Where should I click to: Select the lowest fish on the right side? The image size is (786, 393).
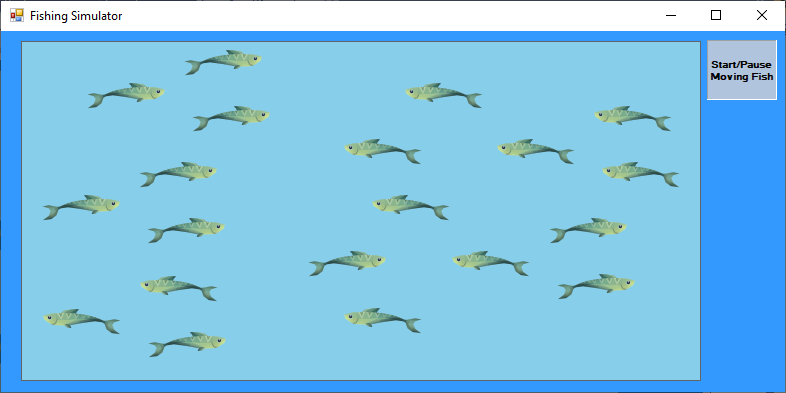coord(597,287)
